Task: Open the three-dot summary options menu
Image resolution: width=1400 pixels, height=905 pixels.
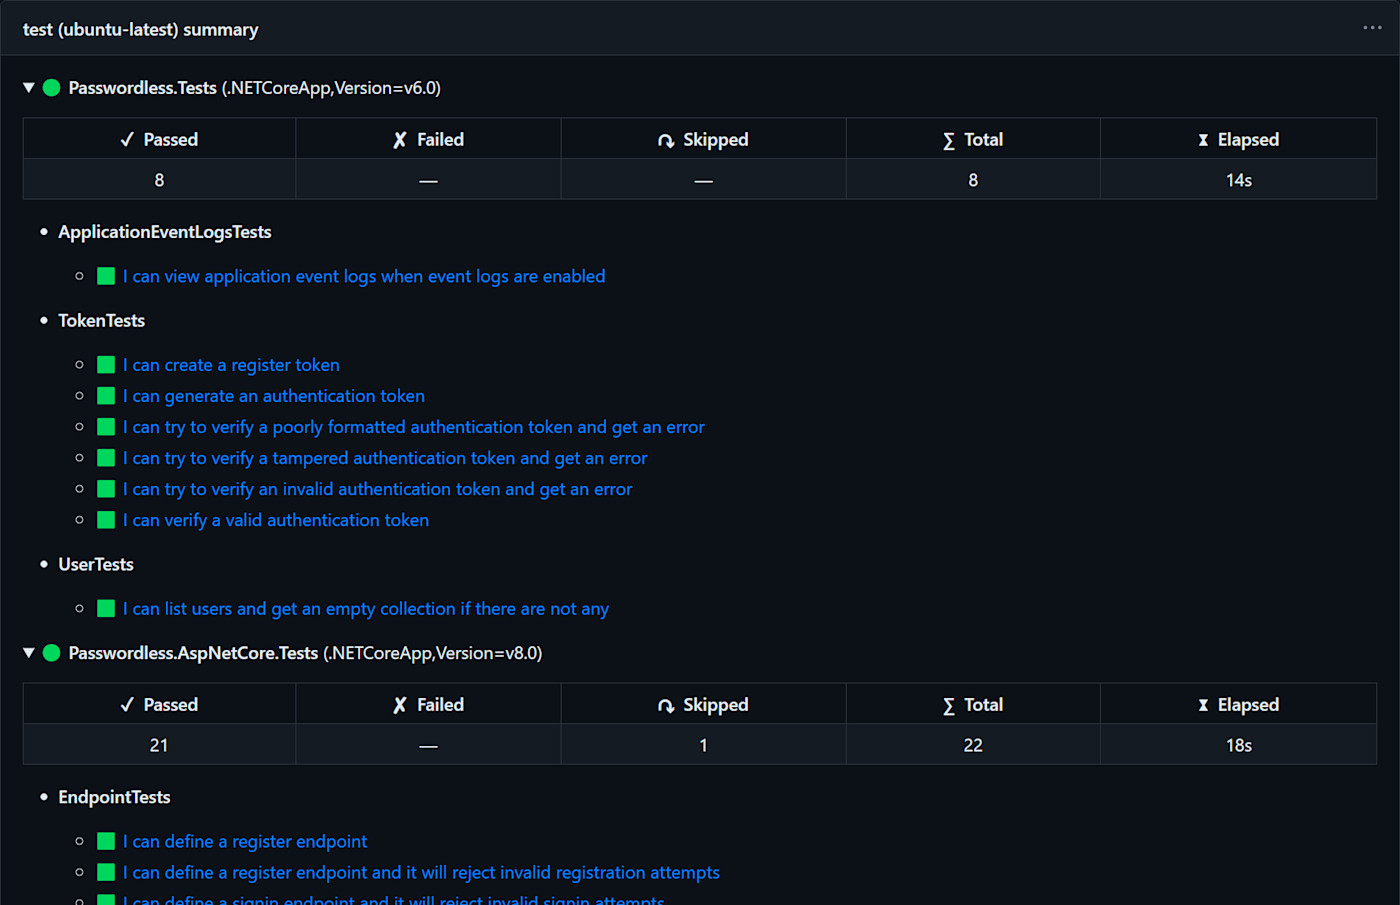Action: [x=1372, y=28]
